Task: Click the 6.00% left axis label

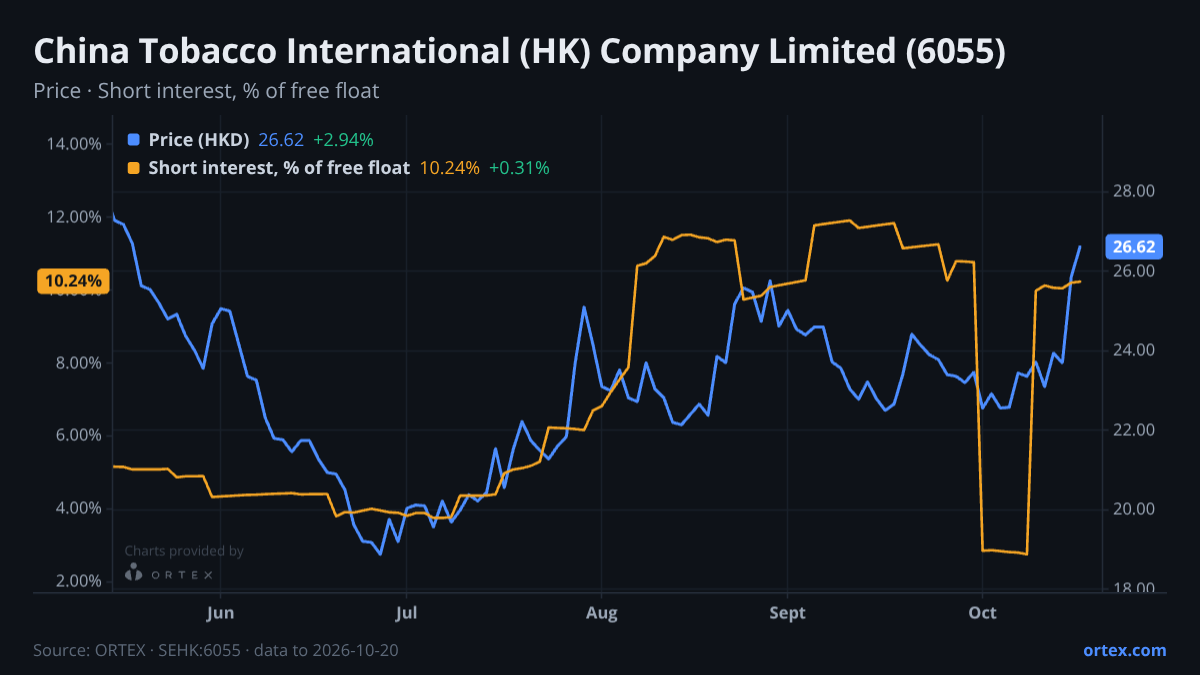Action: [x=78, y=435]
